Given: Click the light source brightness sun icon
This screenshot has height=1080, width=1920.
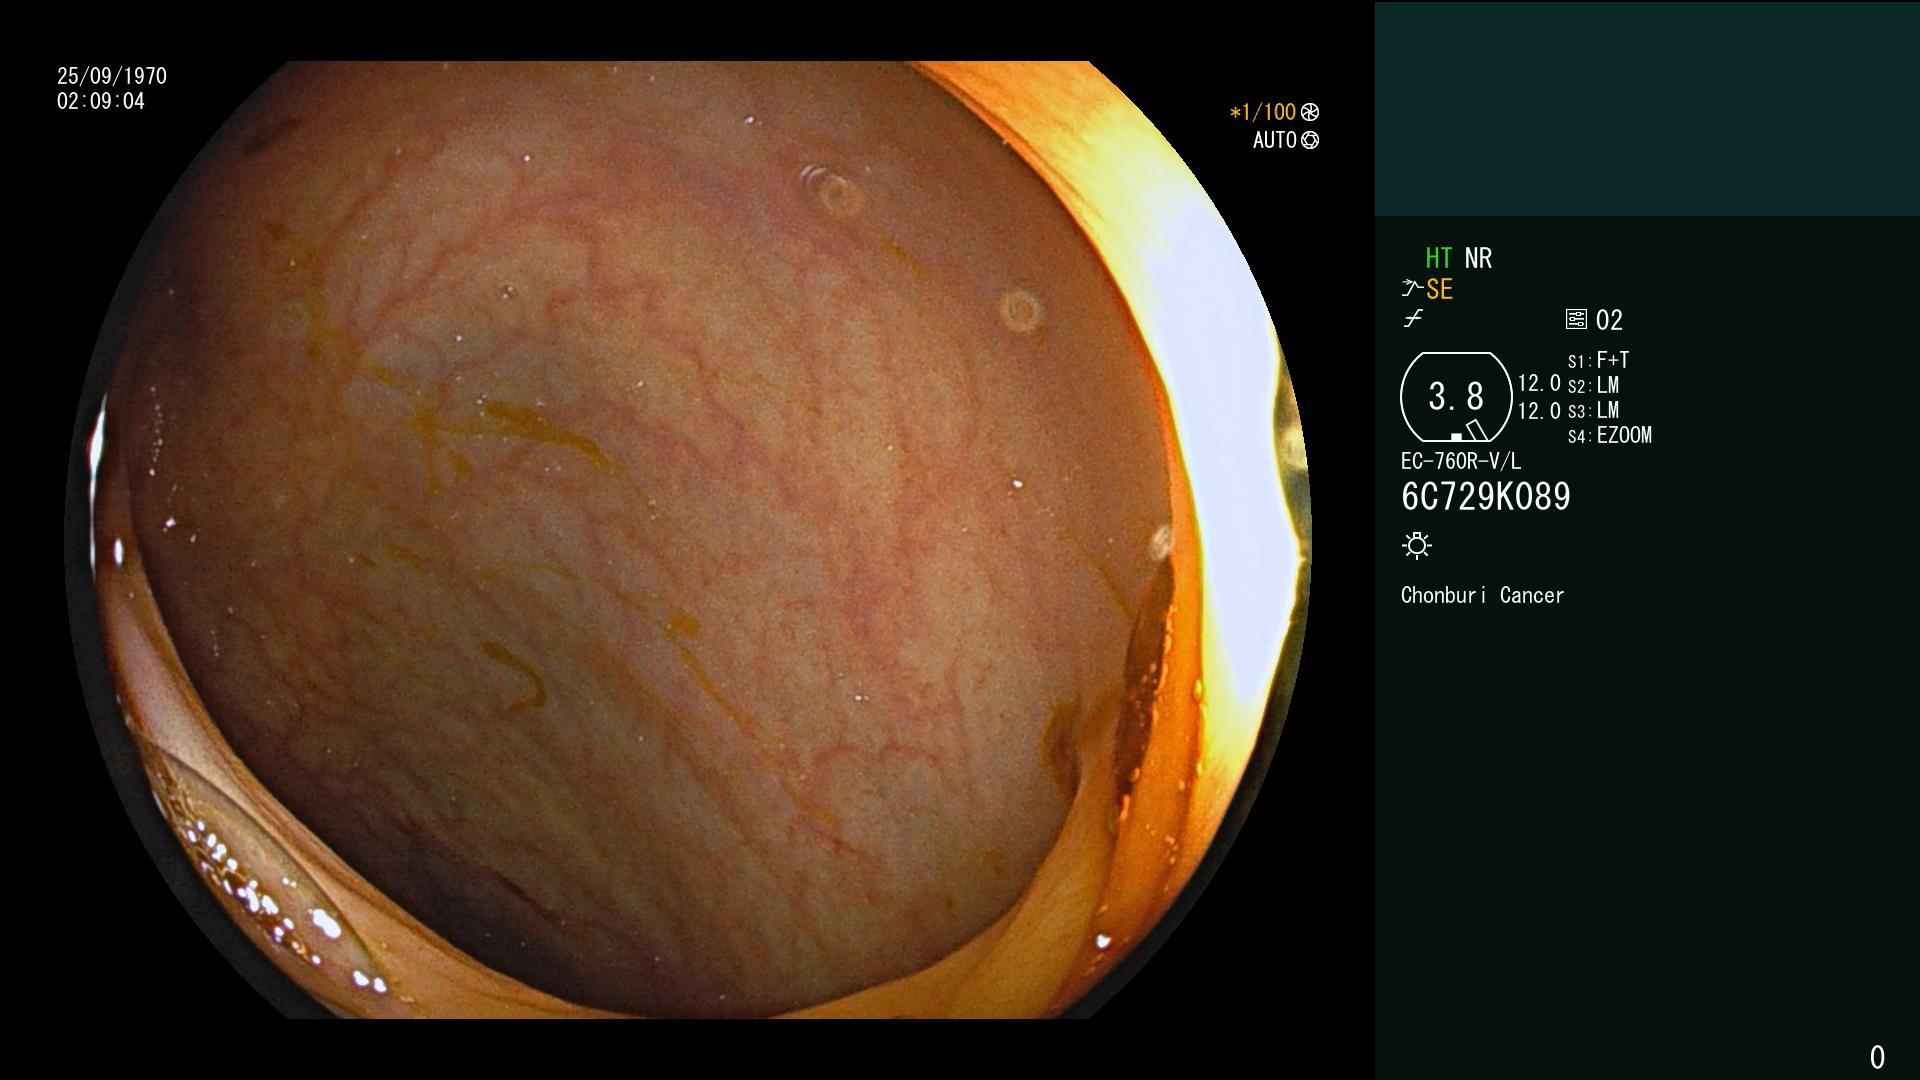Looking at the screenshot, I should tap(1417, 545).
